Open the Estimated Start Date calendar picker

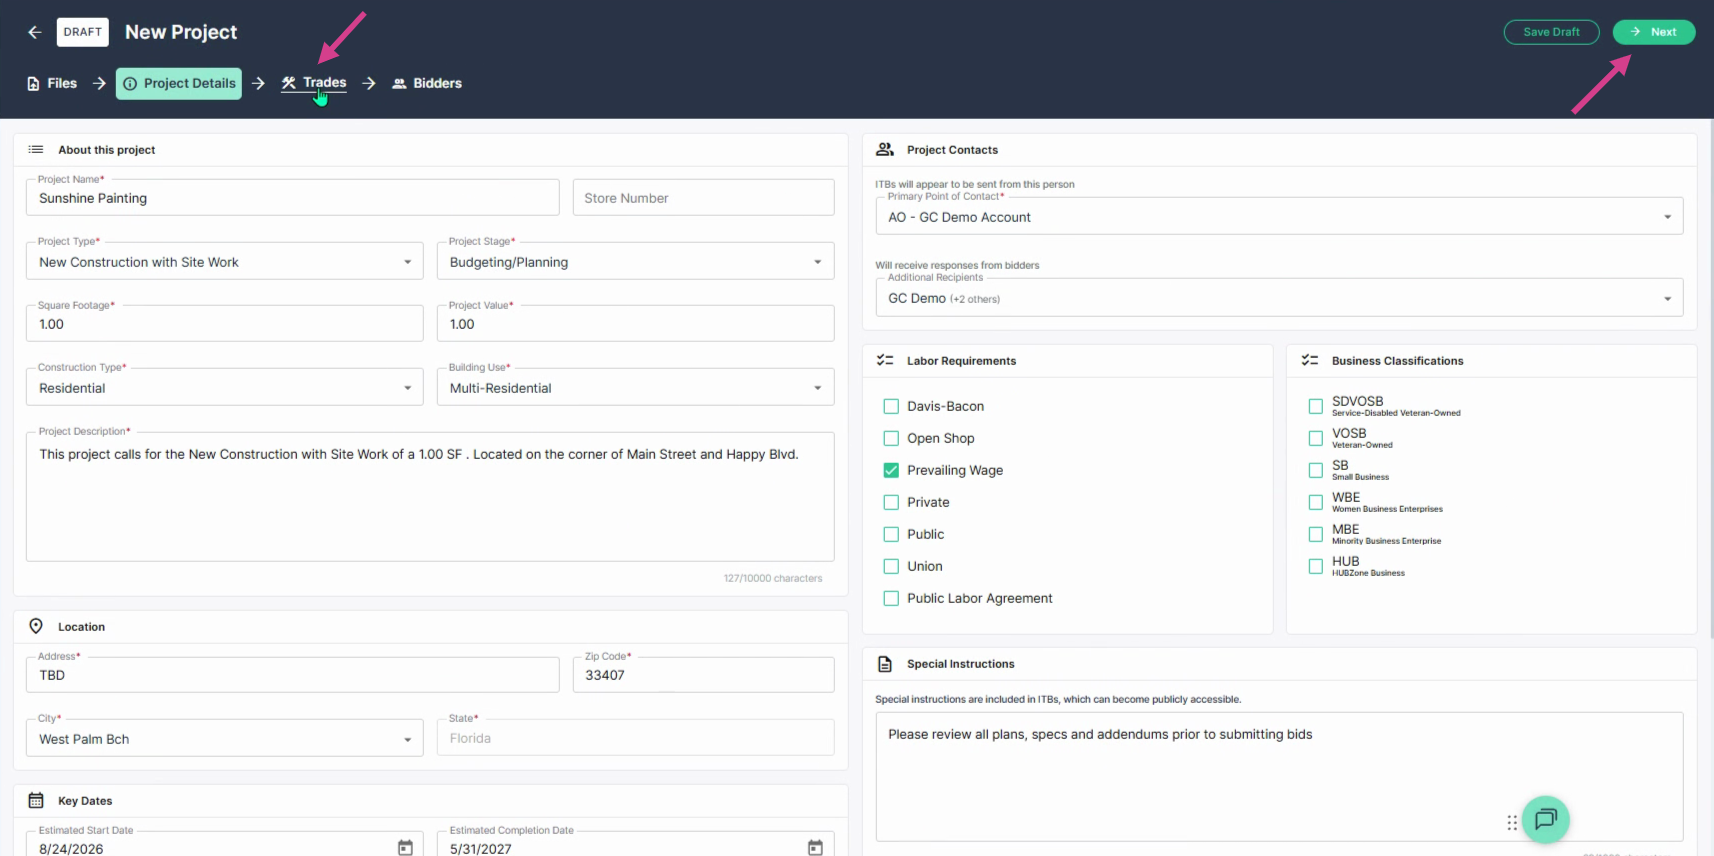405,848
